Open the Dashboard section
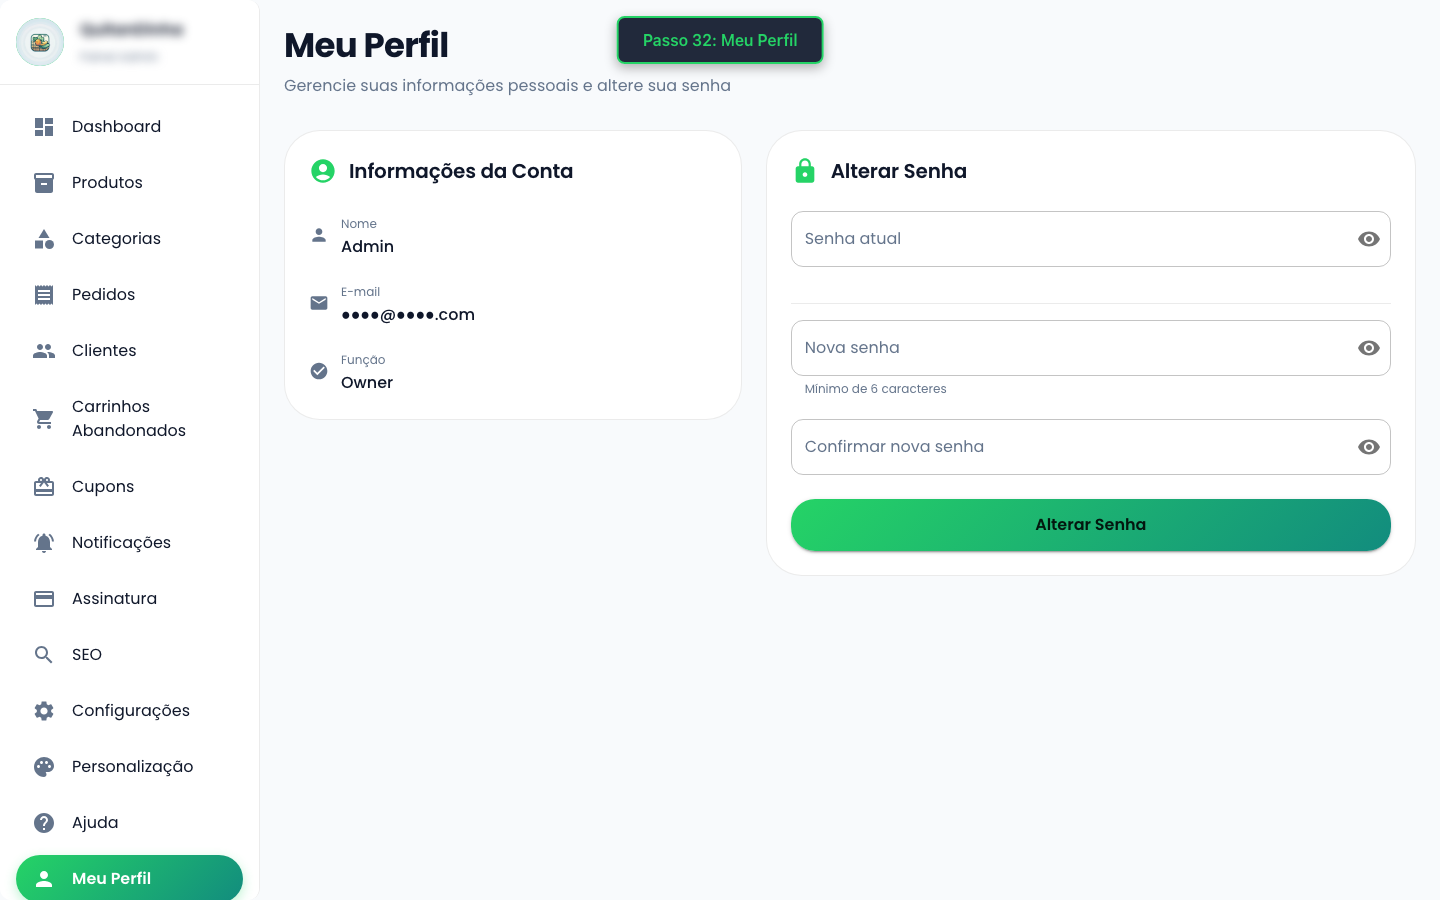Viewport: 1440px width, 900px height. [116, 126]
